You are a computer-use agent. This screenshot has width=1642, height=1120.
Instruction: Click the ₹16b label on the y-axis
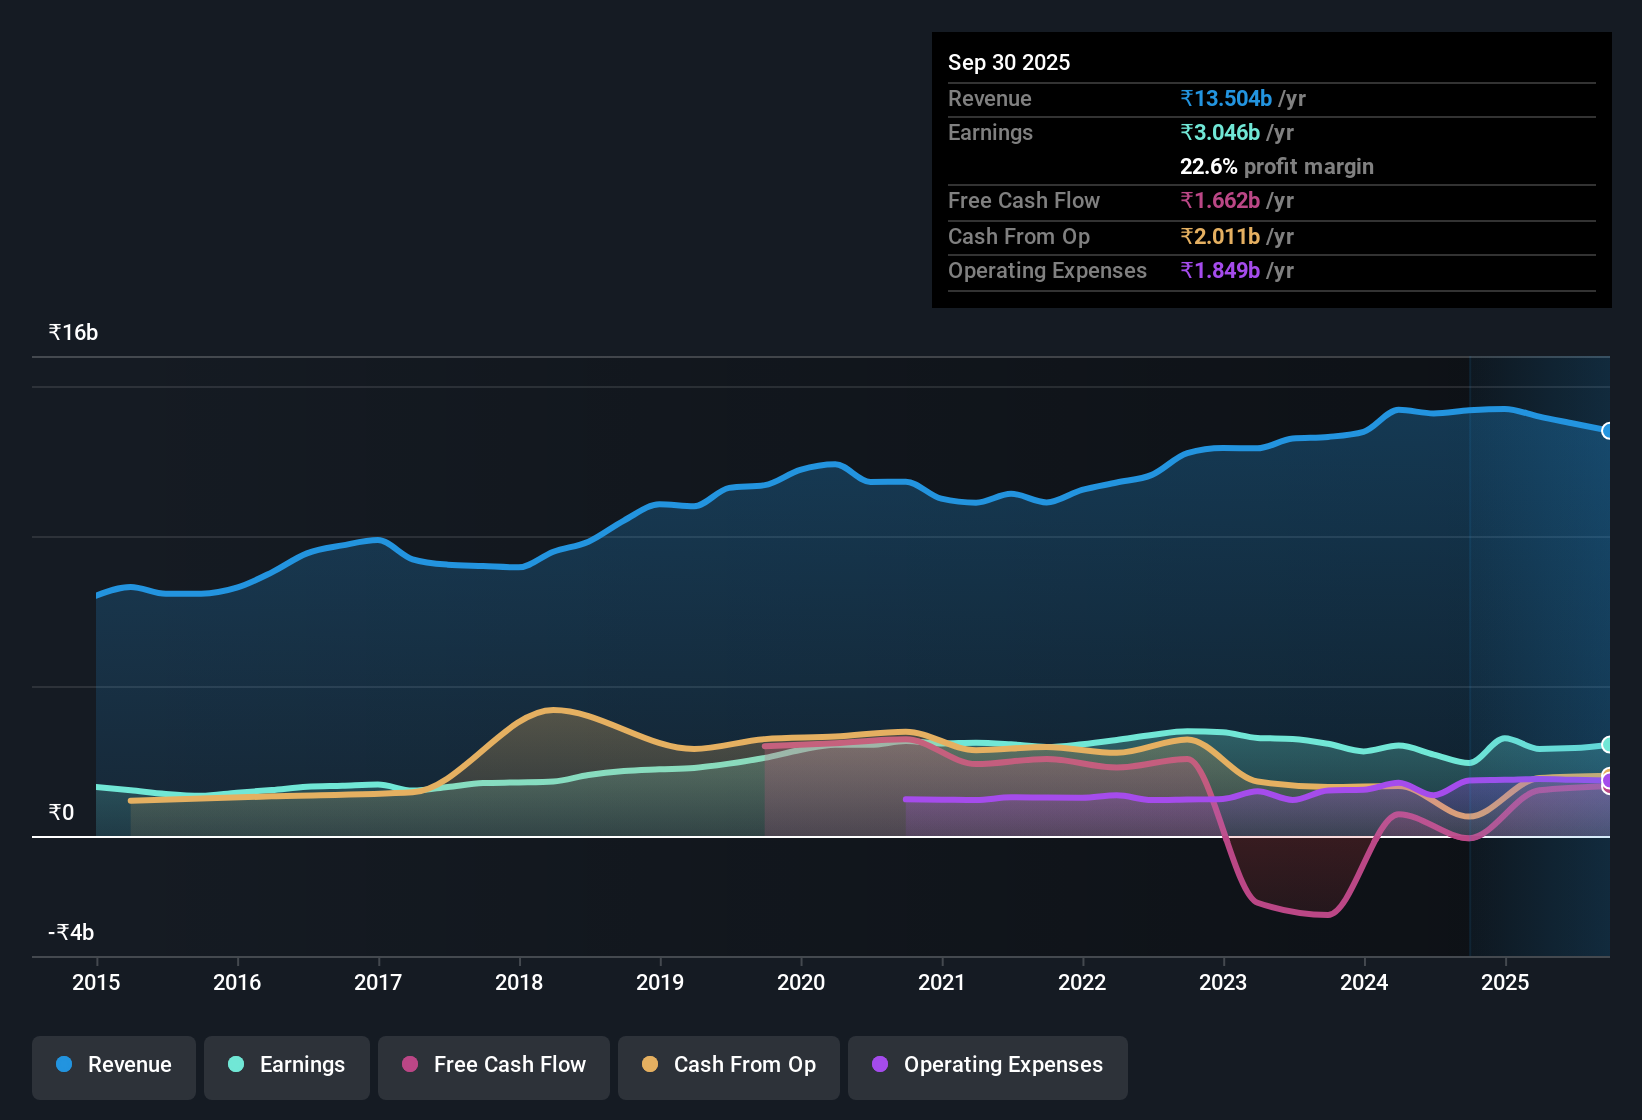tap(71, 332)
